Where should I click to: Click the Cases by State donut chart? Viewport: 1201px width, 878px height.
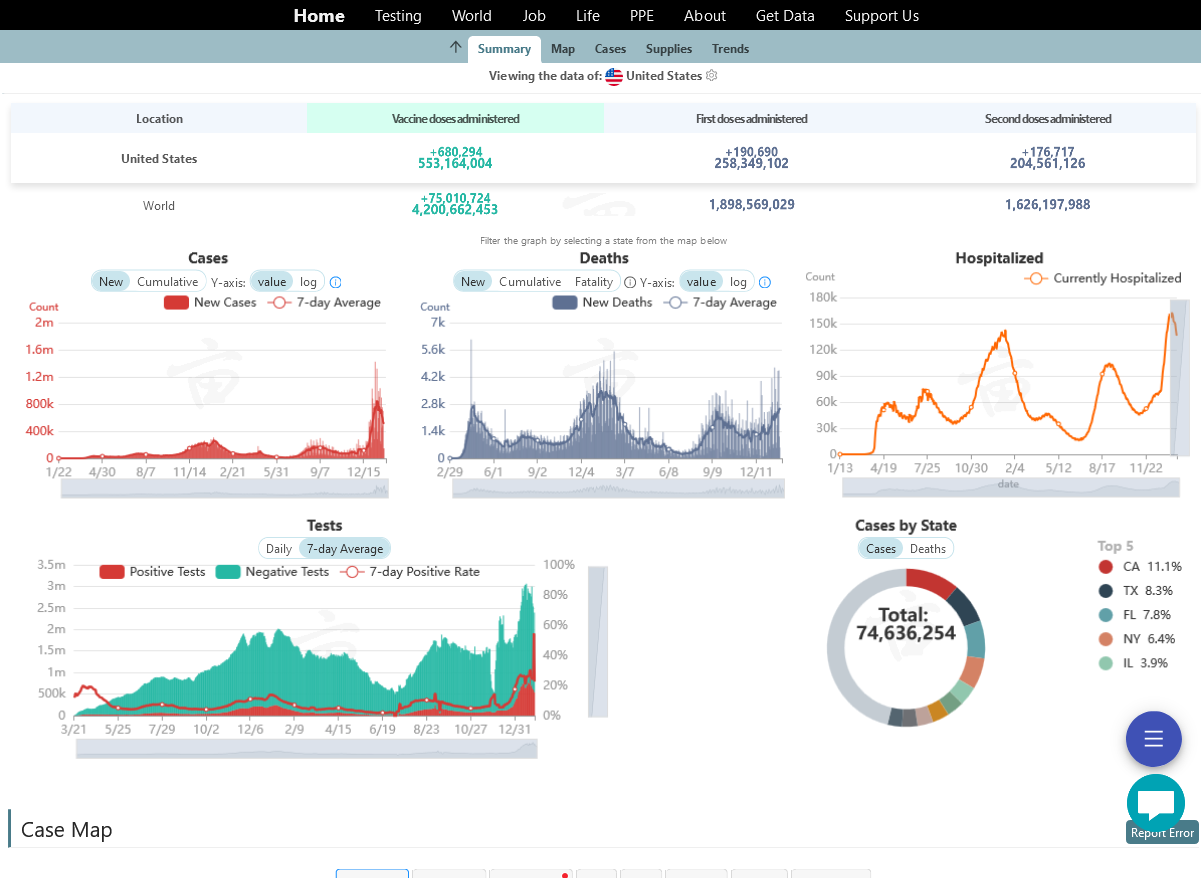(x=906, y=647)
